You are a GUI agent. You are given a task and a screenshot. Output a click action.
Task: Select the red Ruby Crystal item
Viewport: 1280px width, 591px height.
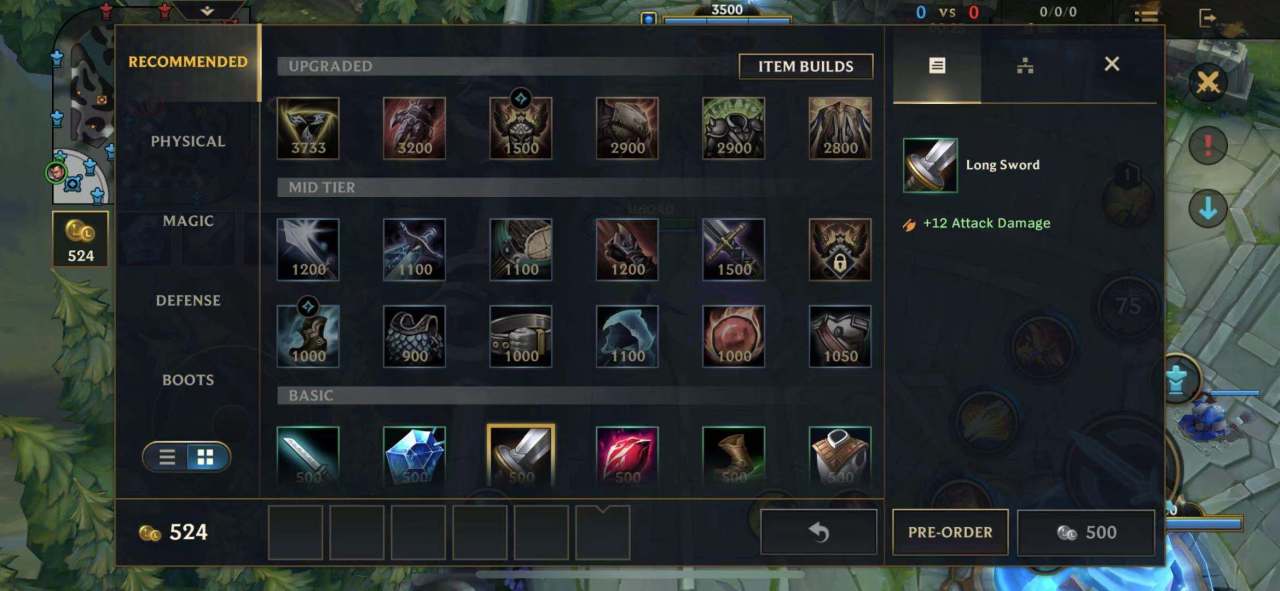click(627, 457)
